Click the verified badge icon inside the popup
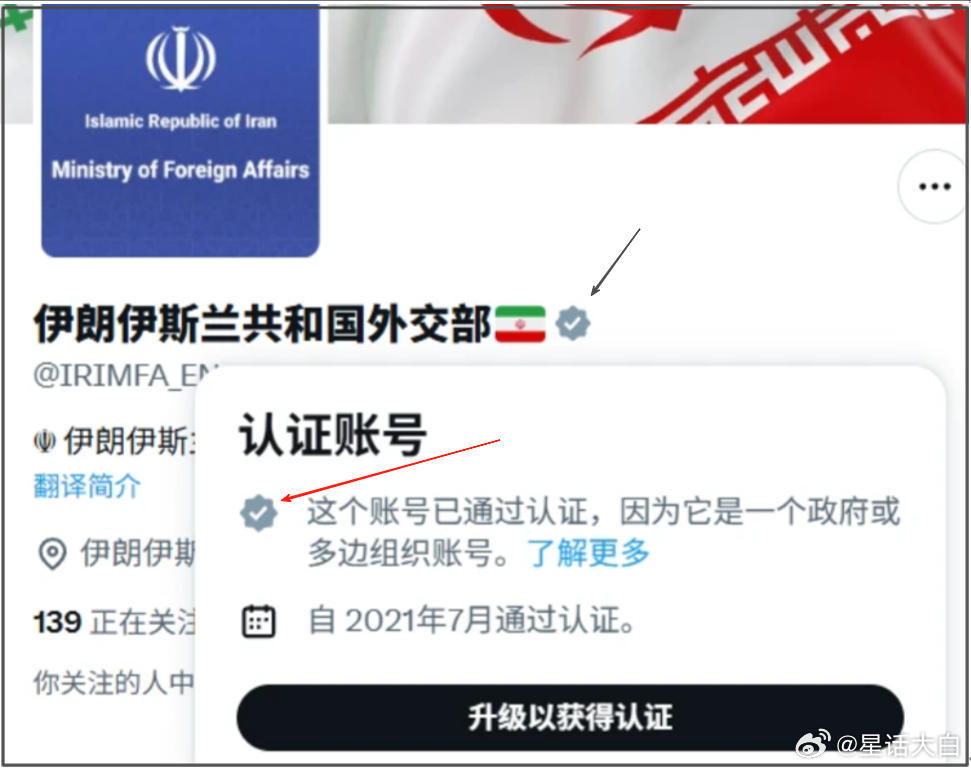 [x=259, y=513]
